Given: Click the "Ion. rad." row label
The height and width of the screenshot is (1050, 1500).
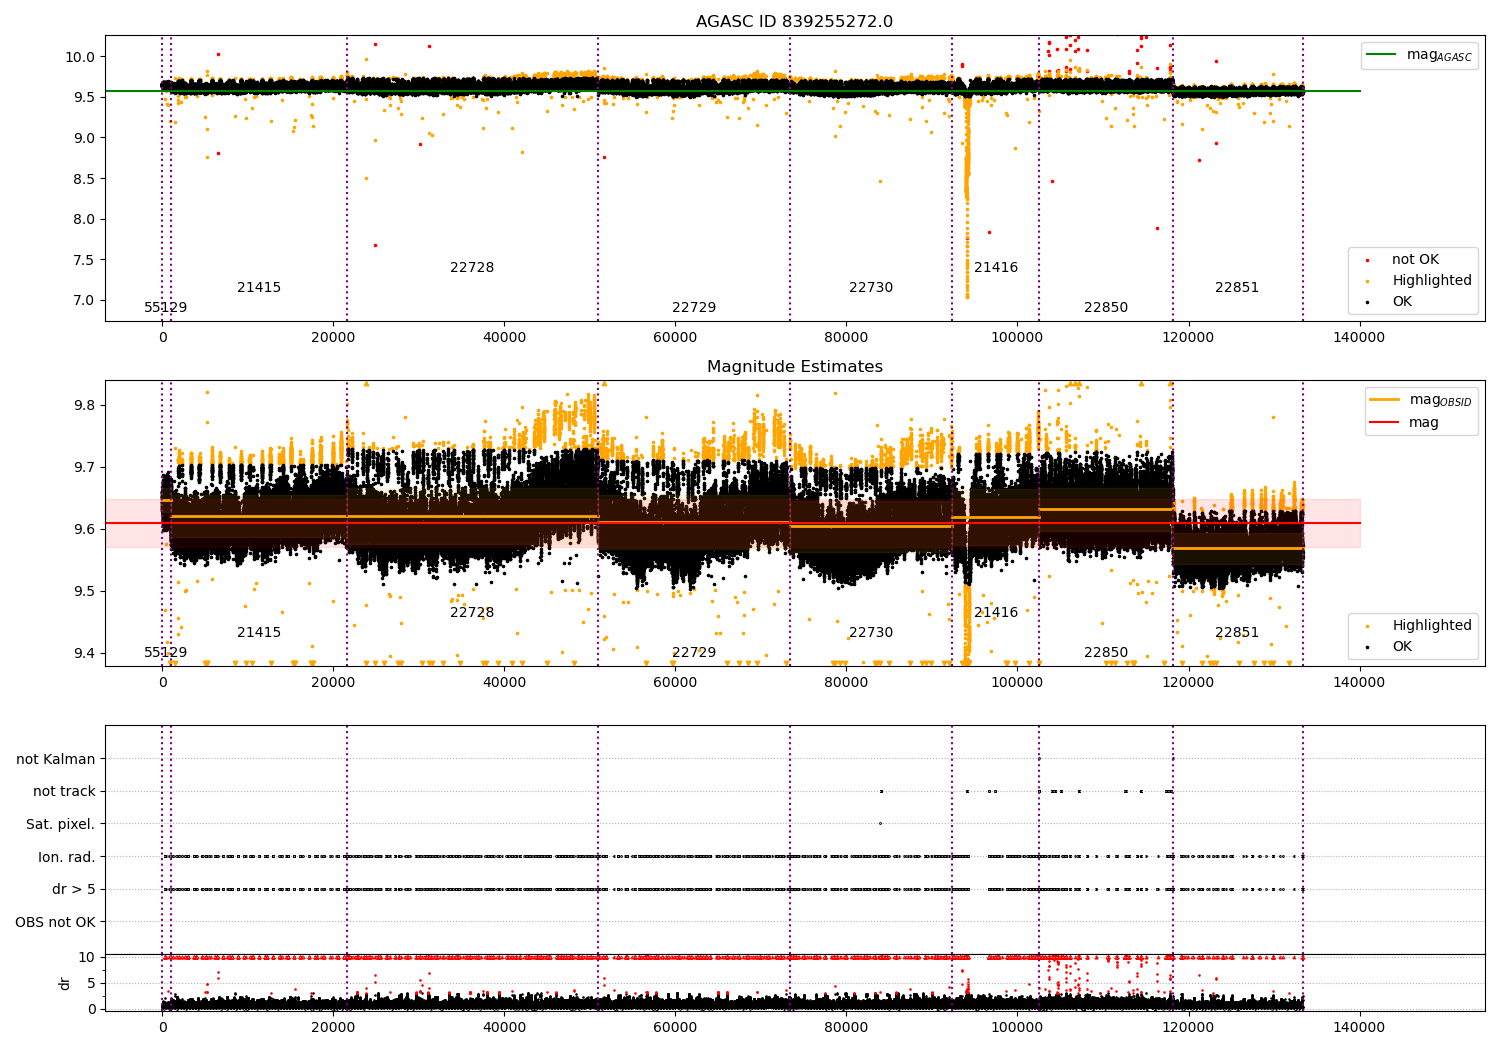Looking at the screenshot, I should coord(67,857).
